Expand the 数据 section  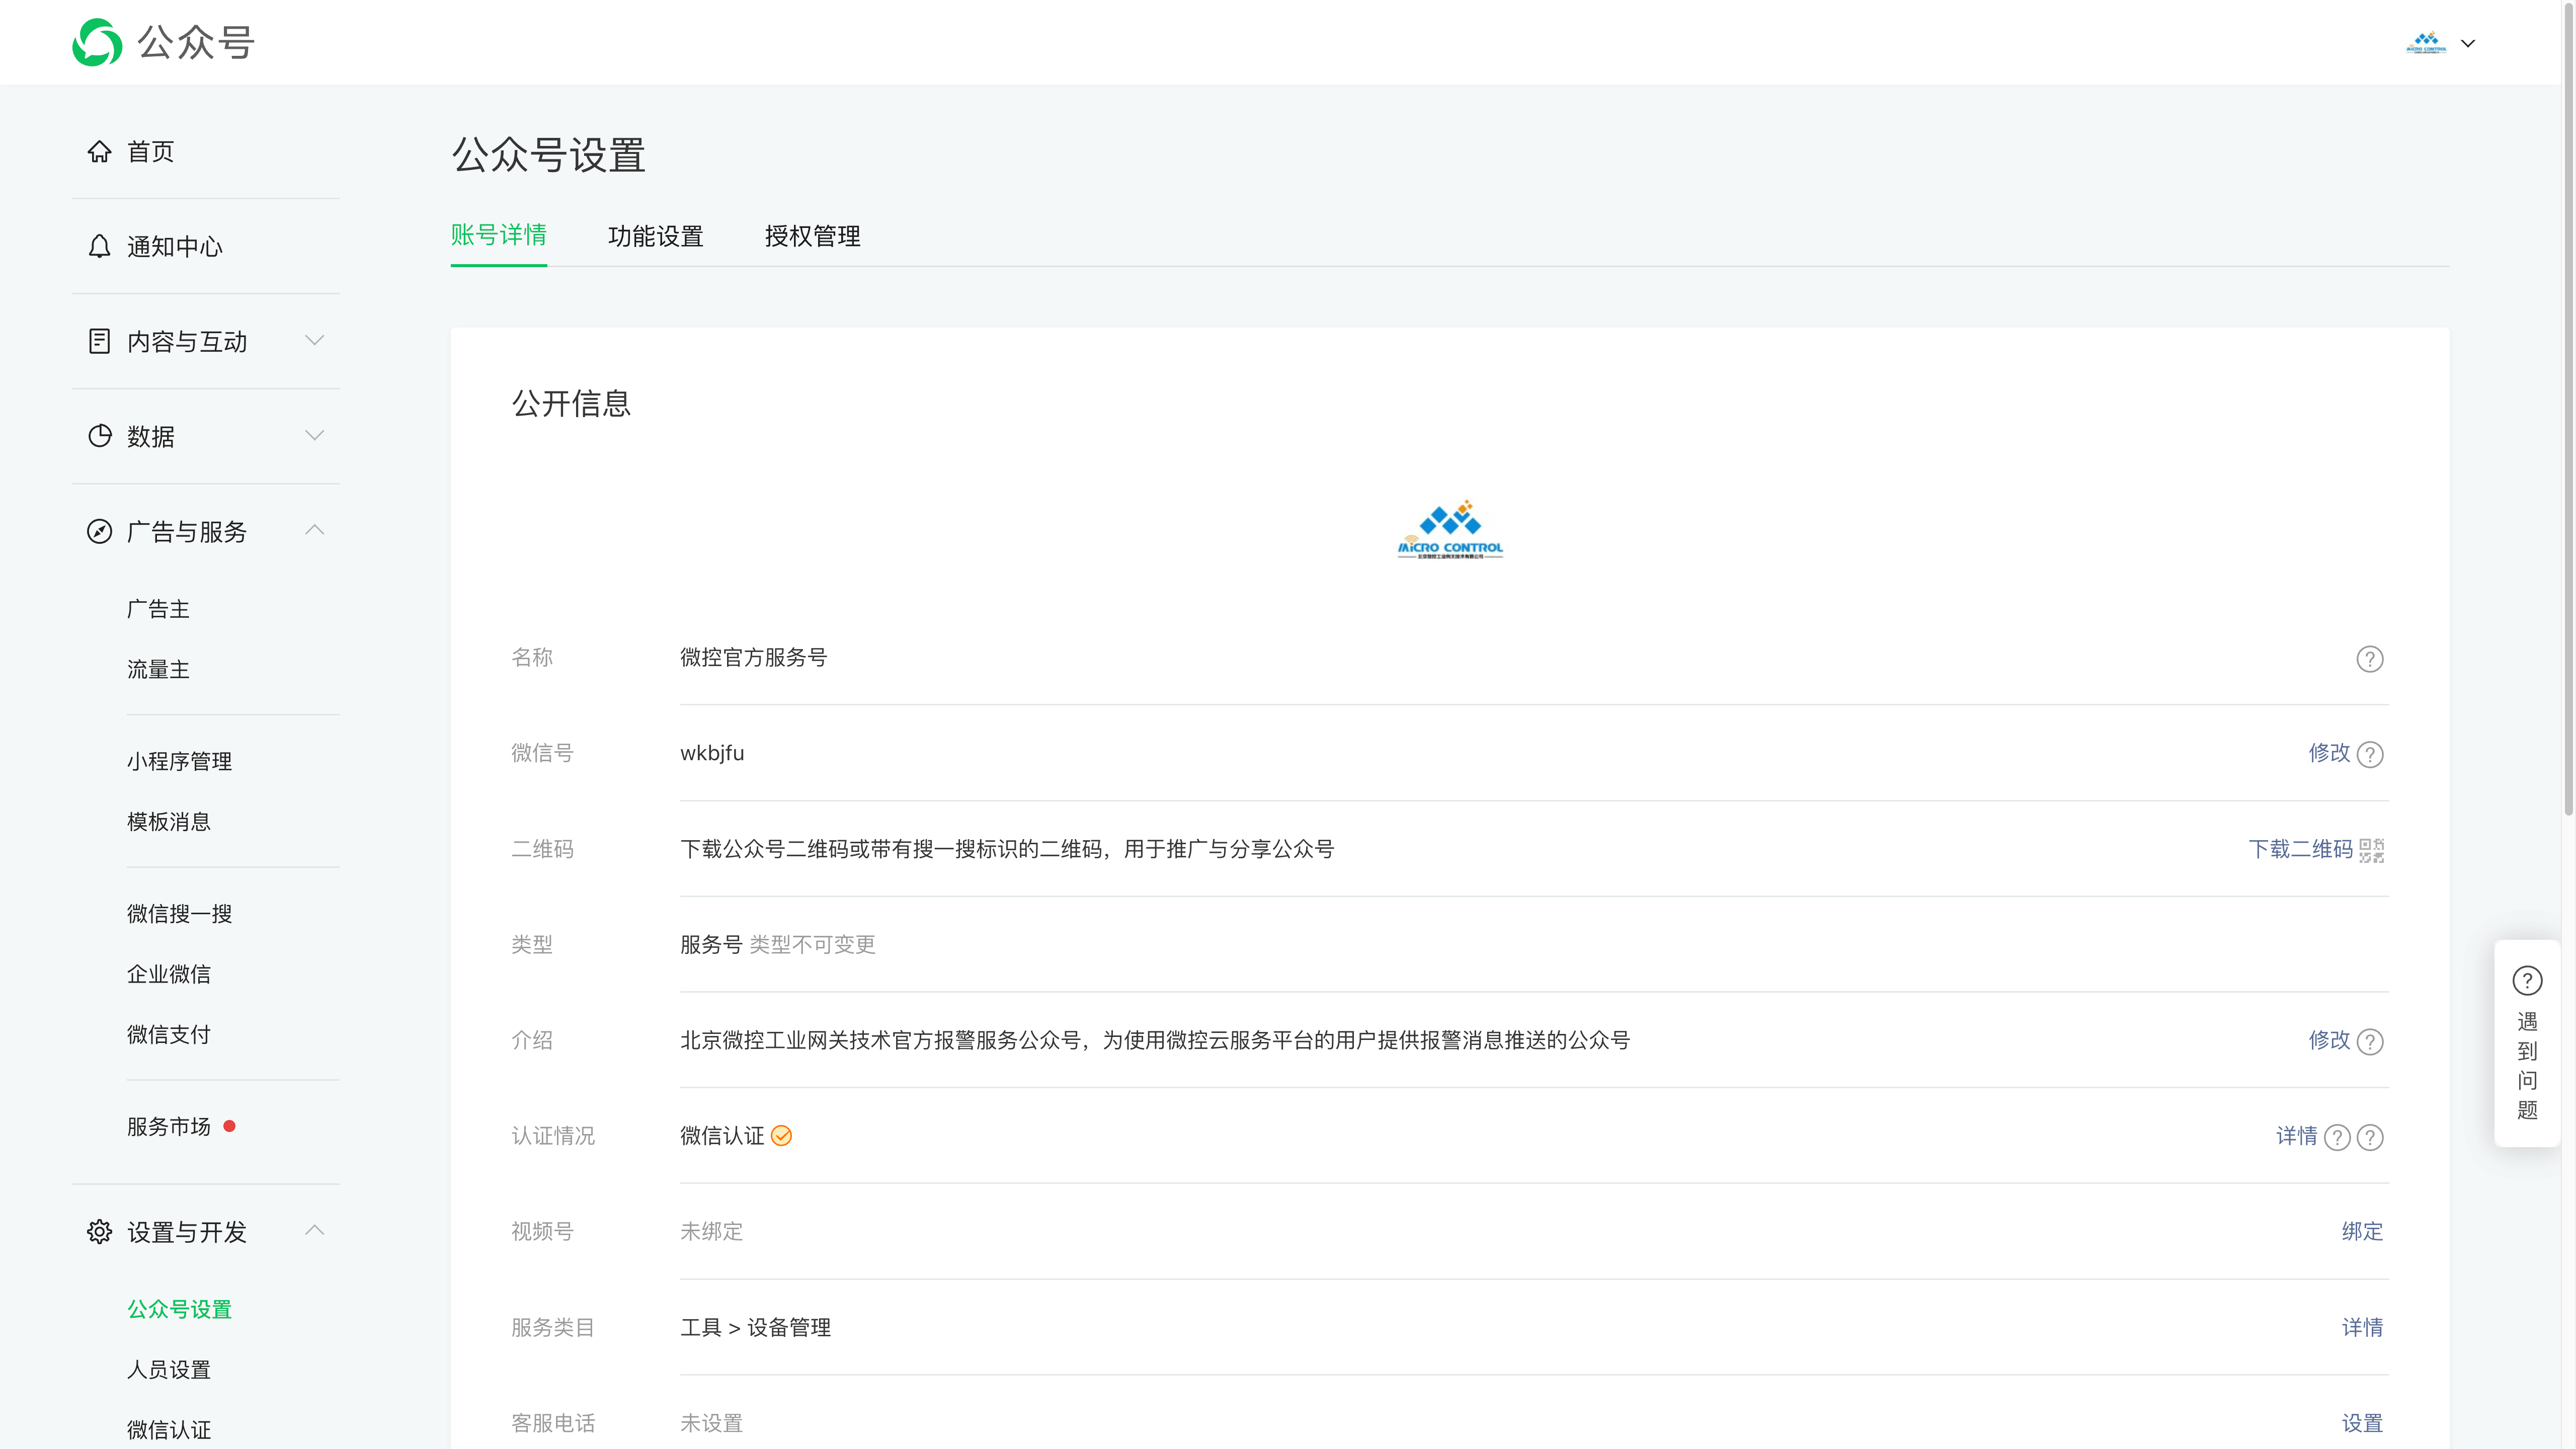coord(315,435)
